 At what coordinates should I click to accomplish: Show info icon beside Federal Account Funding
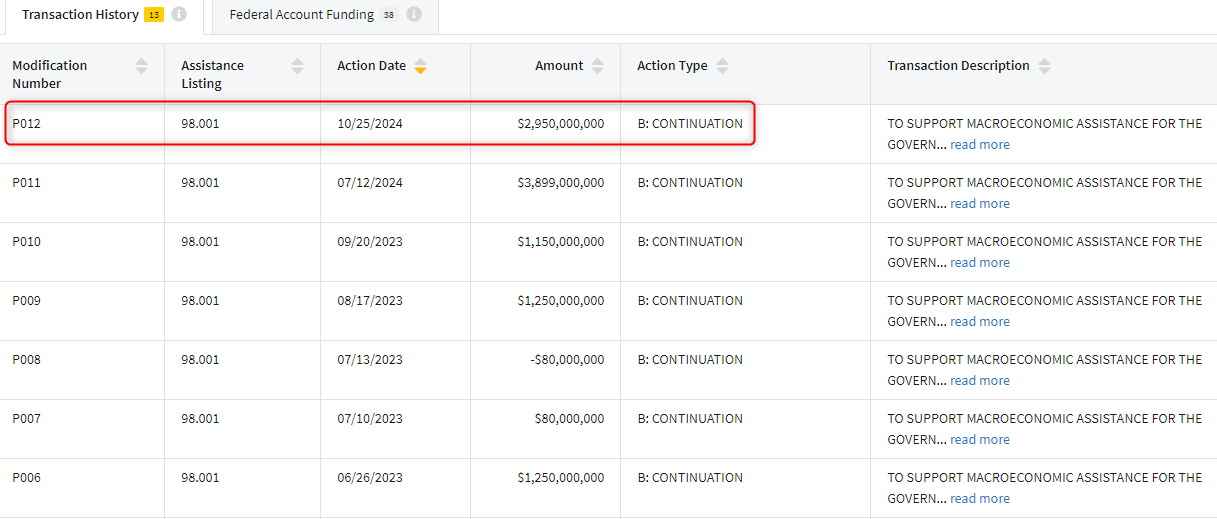pos(414,15)
